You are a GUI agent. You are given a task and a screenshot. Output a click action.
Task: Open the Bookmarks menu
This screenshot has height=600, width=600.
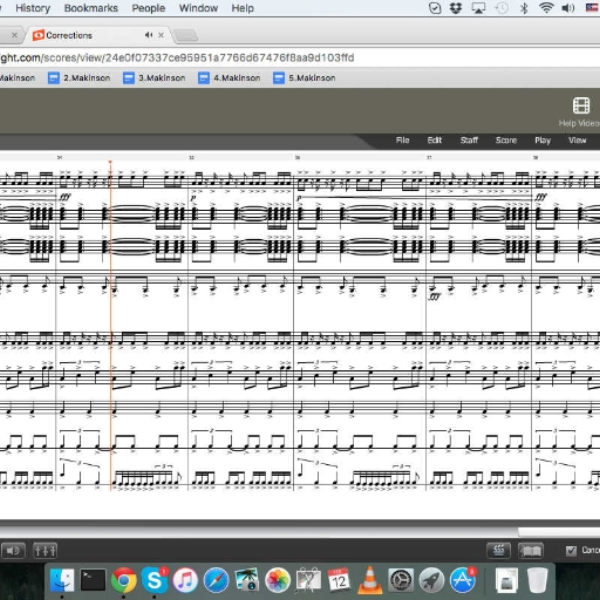click(x=91, y=8)
